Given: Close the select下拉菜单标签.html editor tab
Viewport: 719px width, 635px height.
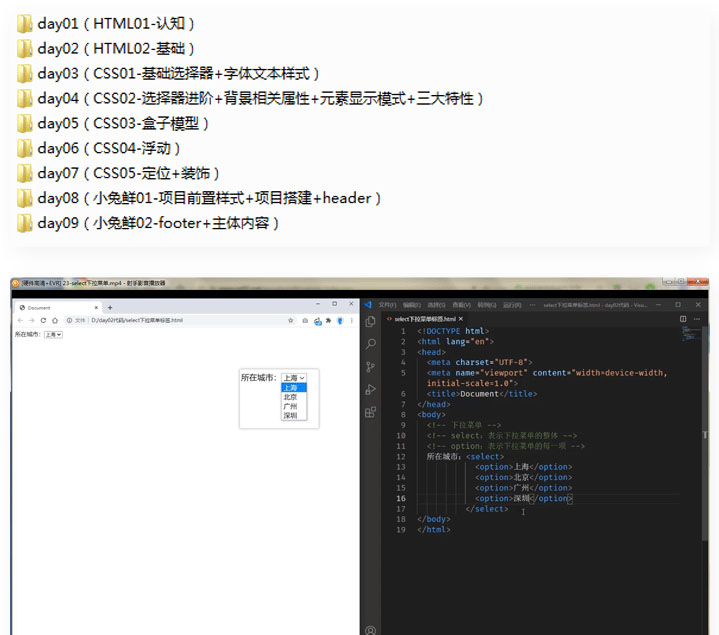Looking at the screenshot, I should click(461, 319).
